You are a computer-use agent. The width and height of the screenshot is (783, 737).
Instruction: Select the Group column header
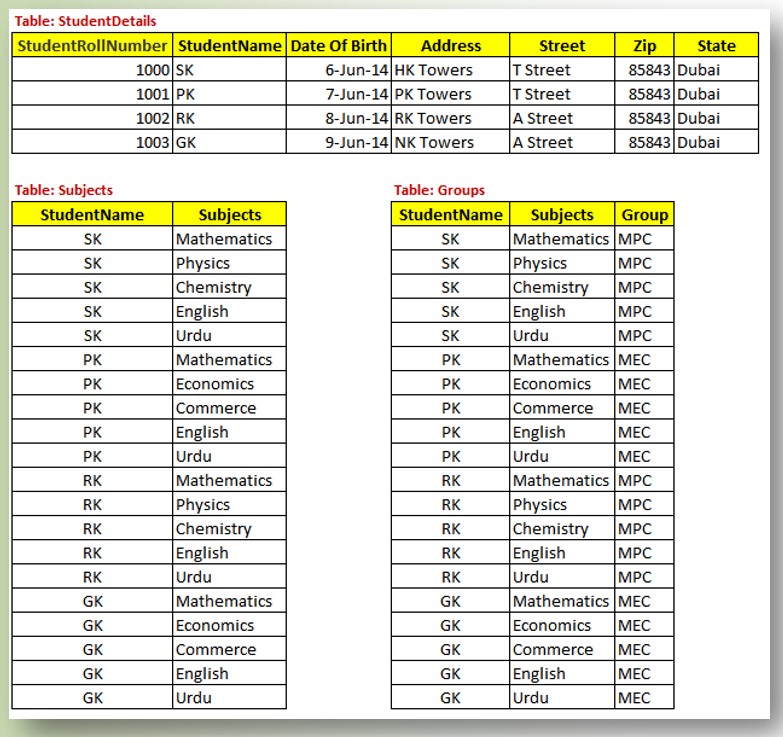(644, 214)
